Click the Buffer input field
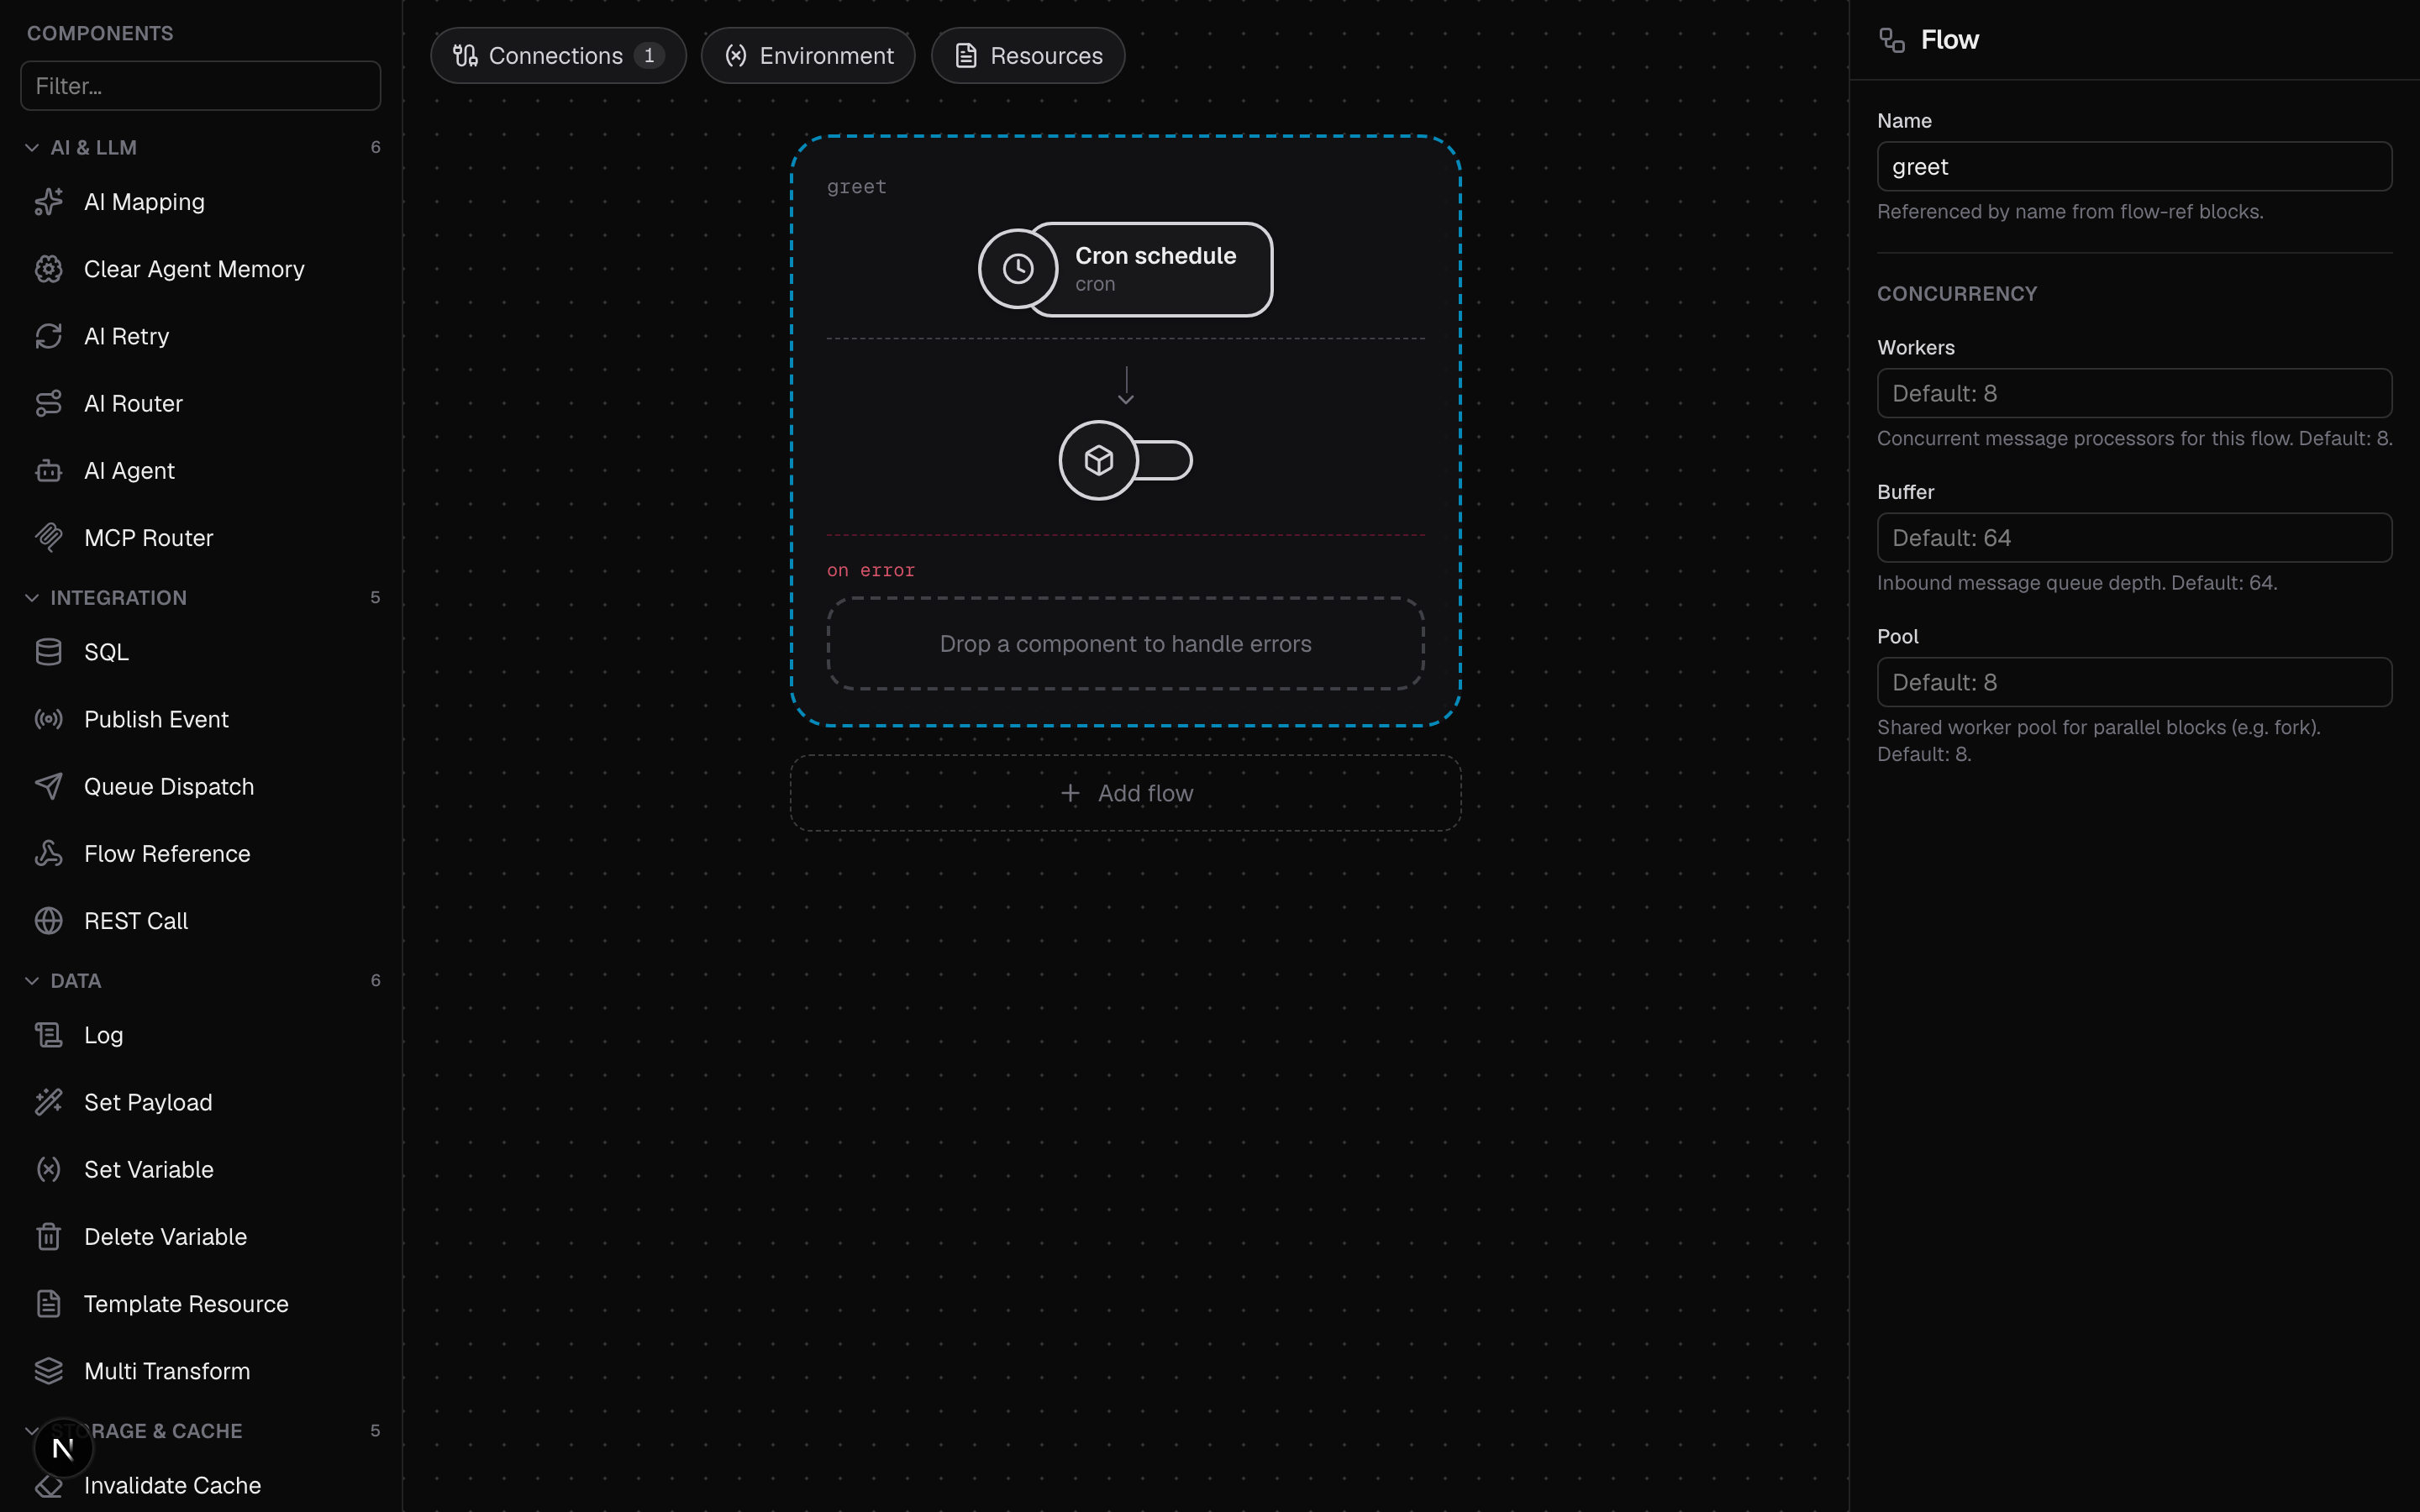 tap(2134, 538)
